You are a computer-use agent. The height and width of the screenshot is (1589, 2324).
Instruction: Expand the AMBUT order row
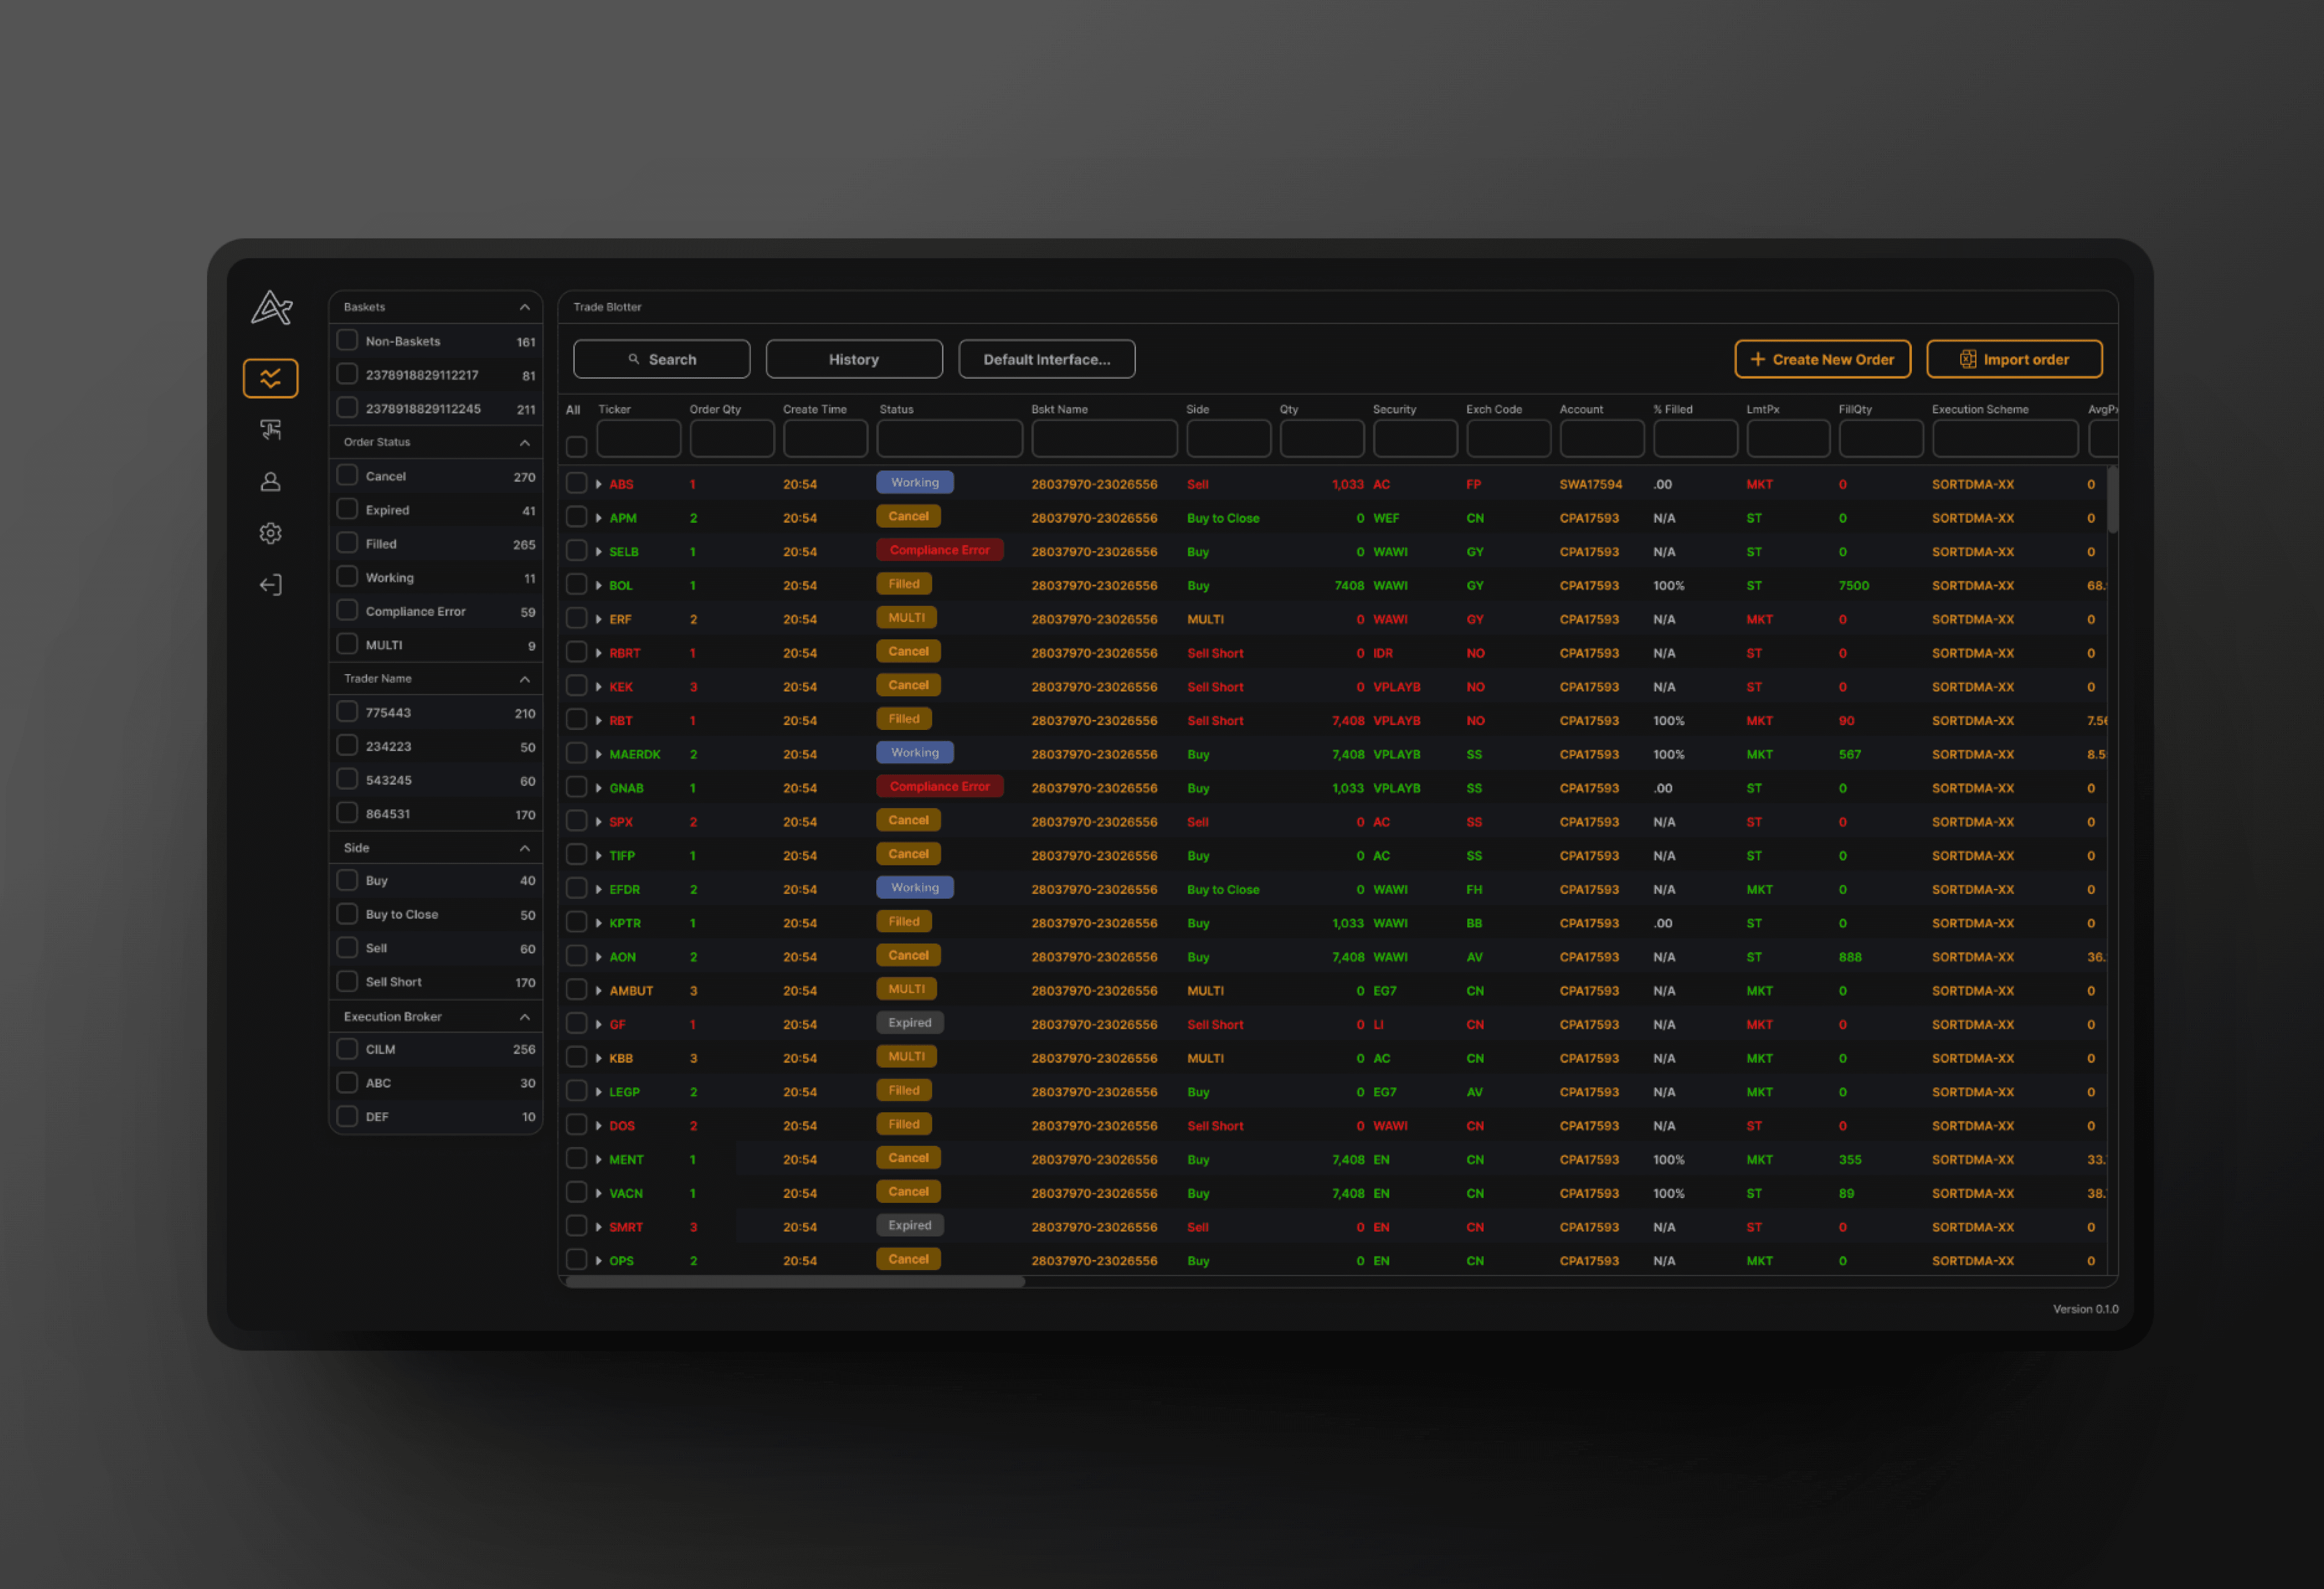click(599, 991)
